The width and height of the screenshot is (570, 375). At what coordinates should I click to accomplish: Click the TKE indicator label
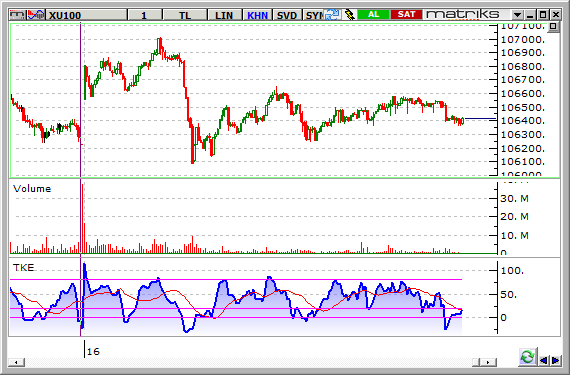point(24,268)
